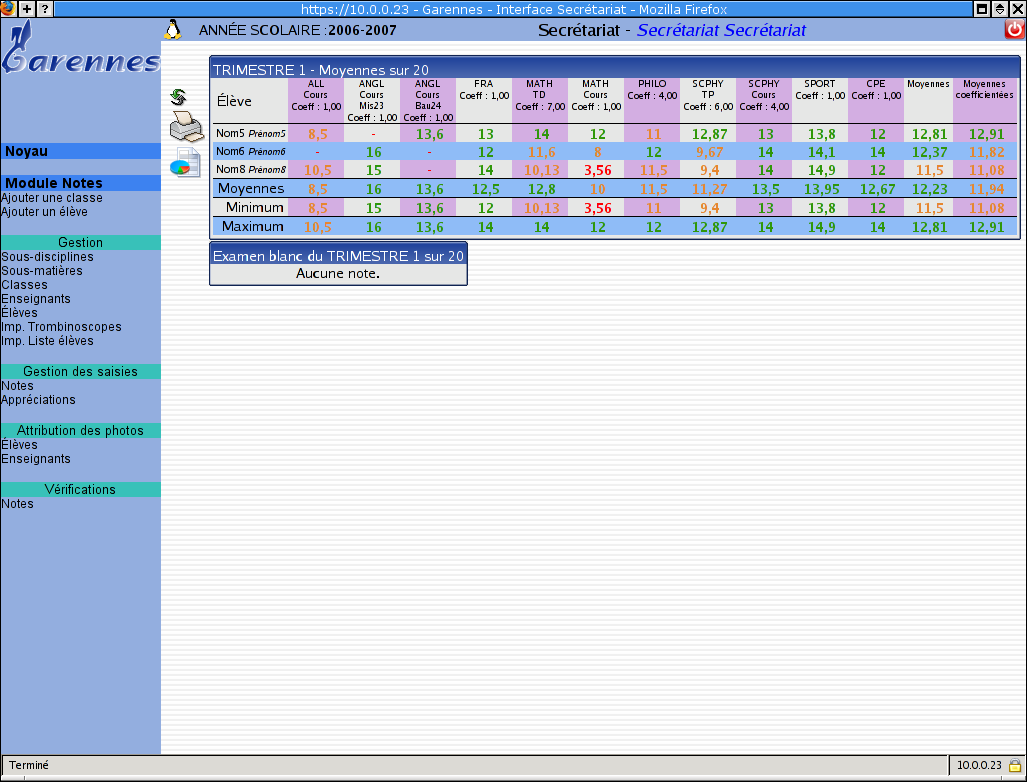This screenshot has width=1027, height=782.
Task: Click the security padlock in status bar
Action: [1014, 765]
